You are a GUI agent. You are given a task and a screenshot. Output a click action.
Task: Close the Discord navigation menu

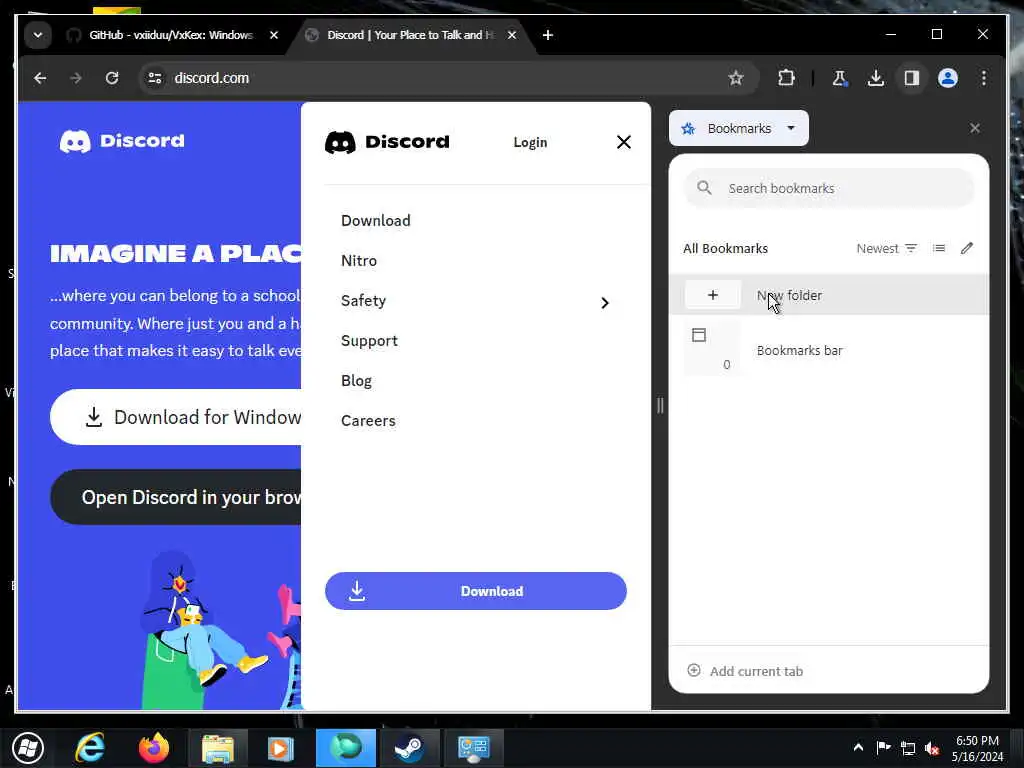point(624,142)
